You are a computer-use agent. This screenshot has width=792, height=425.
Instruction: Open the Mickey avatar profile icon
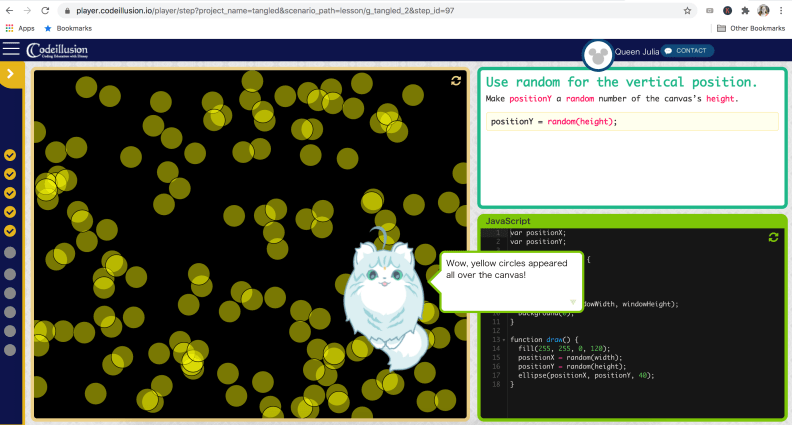[x=598, y=56]
